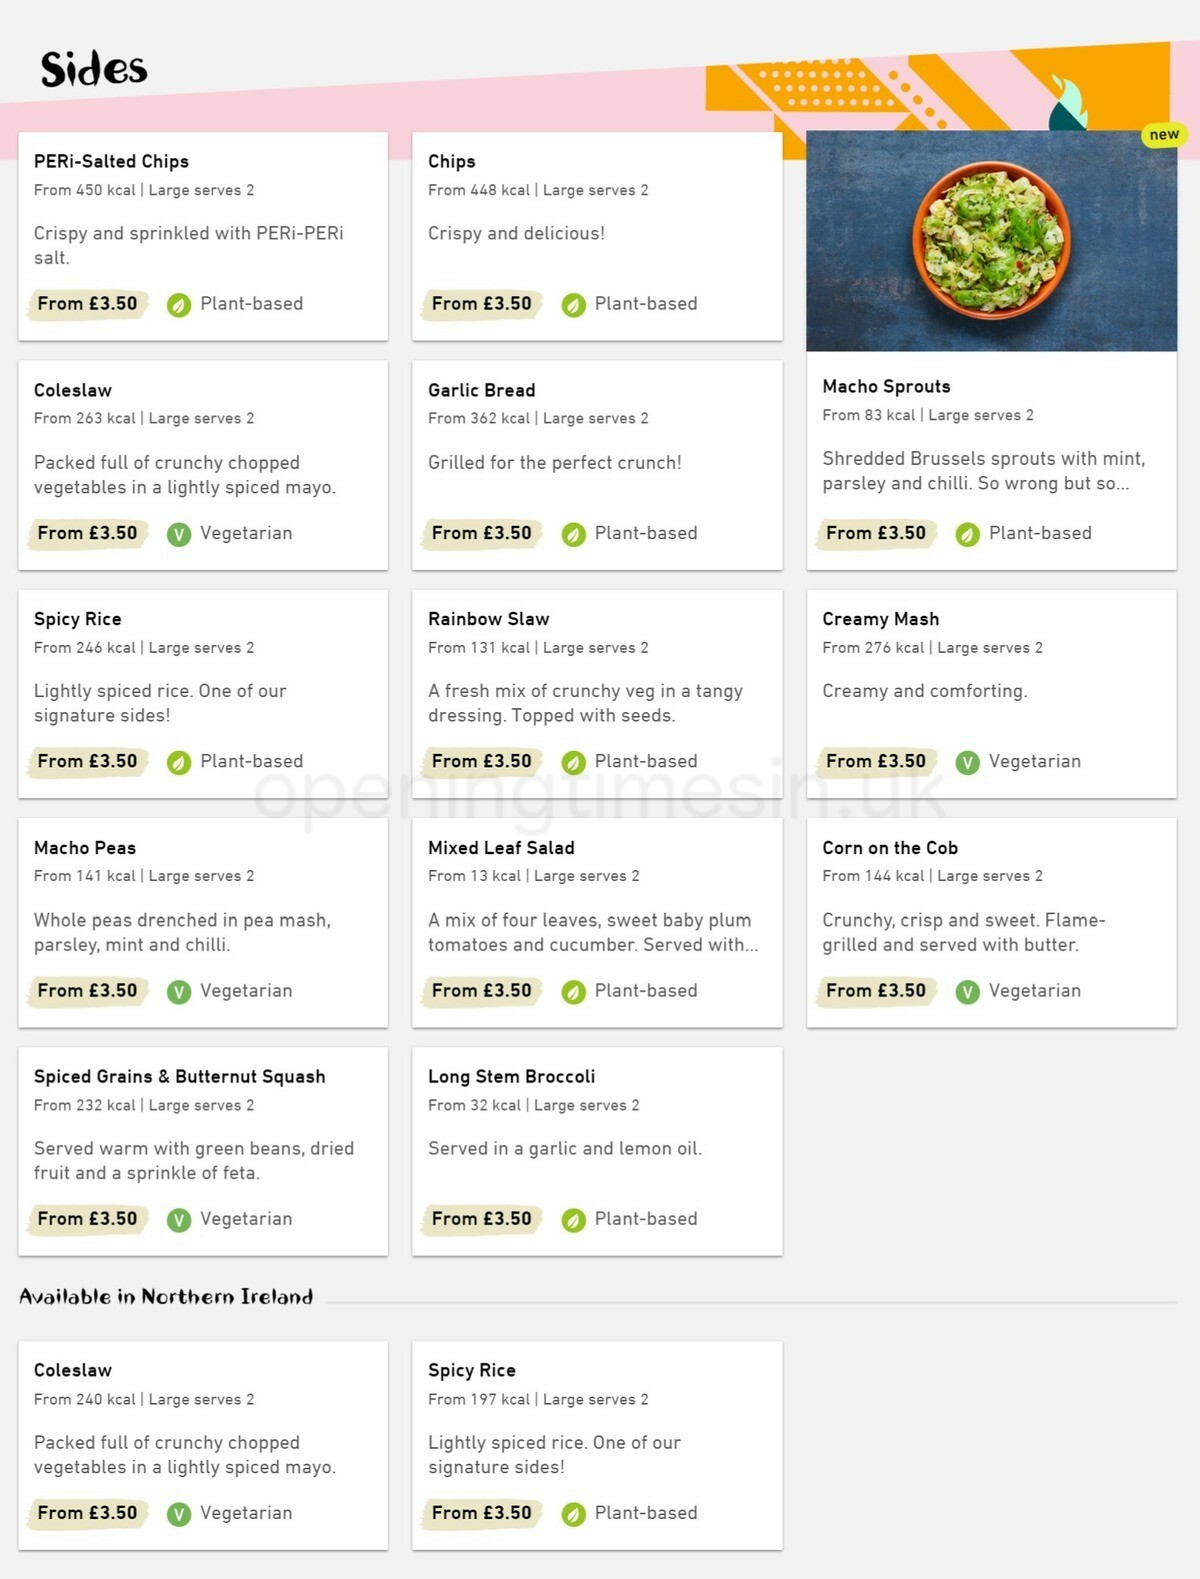Click the Plant-based leaf icon on Rainbow Slaw
Viewport: 1200px width, 1579px height.
573,761
